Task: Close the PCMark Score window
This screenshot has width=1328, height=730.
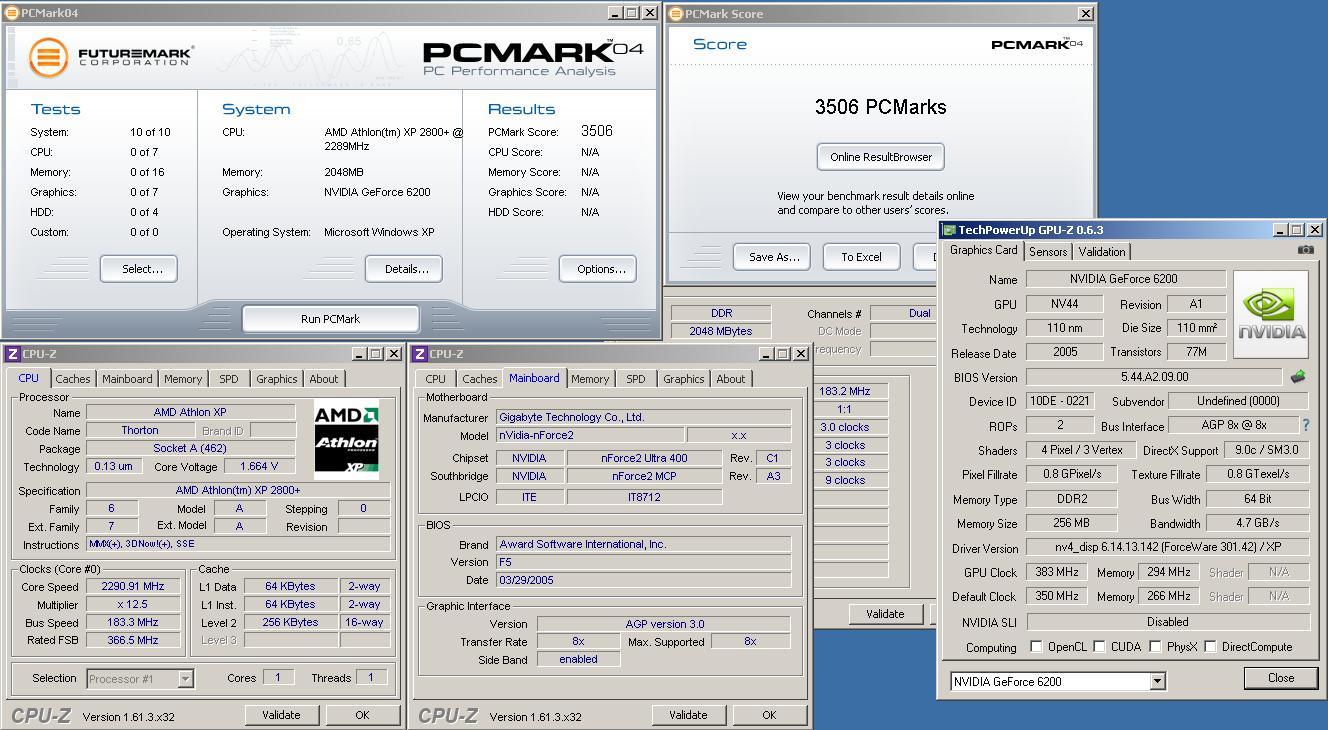Action: [1086, 13]
